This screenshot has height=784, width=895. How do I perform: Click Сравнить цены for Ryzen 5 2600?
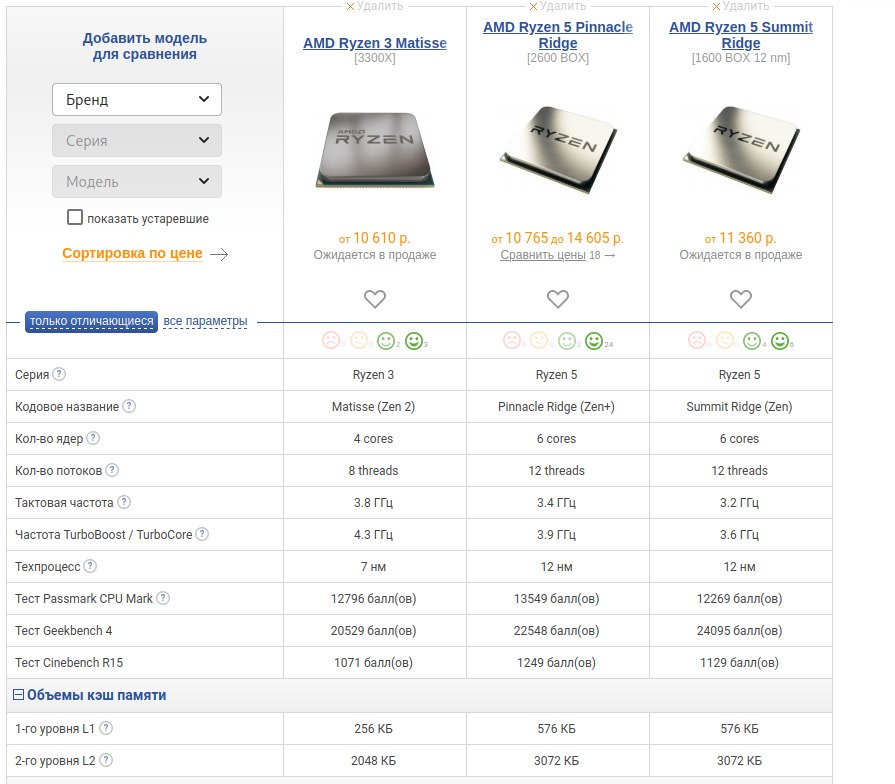(543, 255)
